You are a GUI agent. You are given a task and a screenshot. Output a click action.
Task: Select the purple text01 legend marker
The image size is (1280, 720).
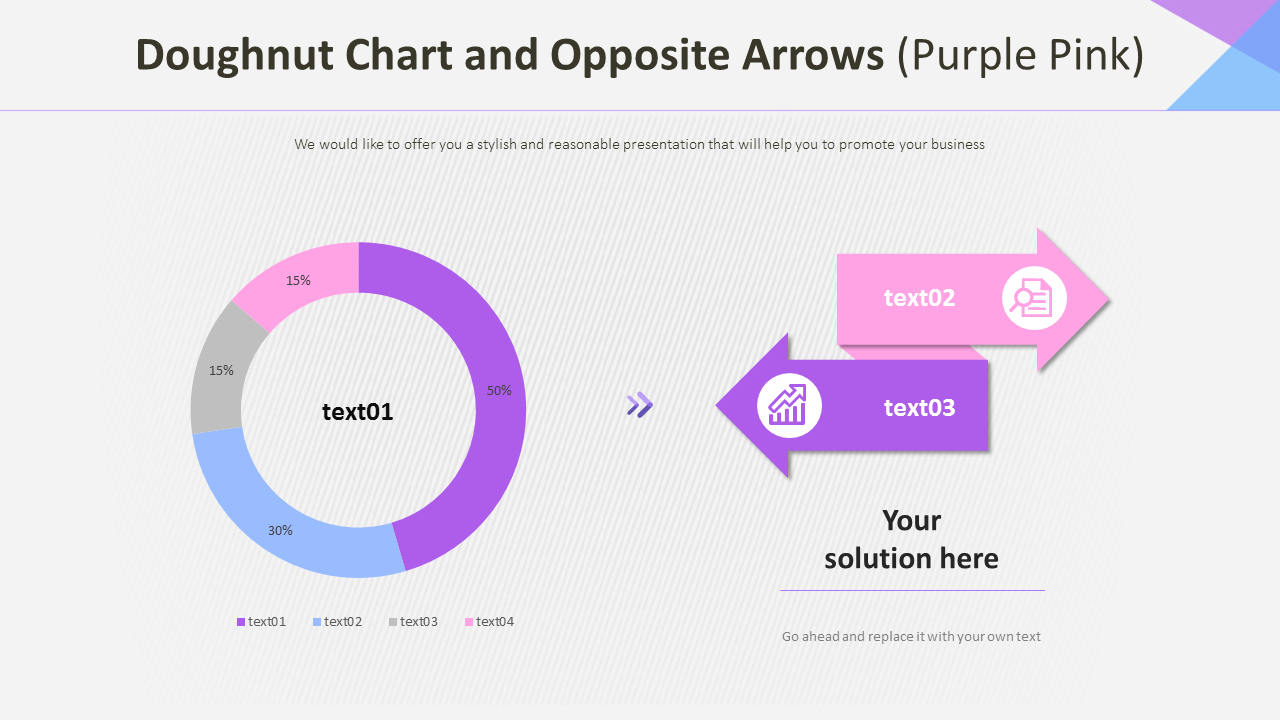pyautogui.click(x=241, y=622)
